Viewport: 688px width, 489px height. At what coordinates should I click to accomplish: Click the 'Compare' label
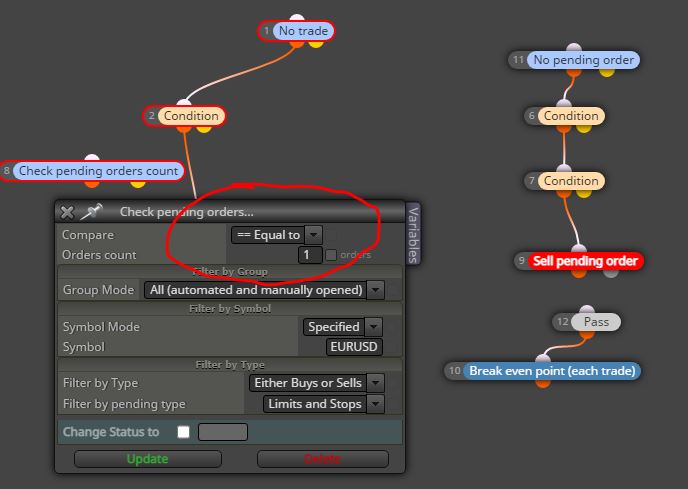[88, 235]
